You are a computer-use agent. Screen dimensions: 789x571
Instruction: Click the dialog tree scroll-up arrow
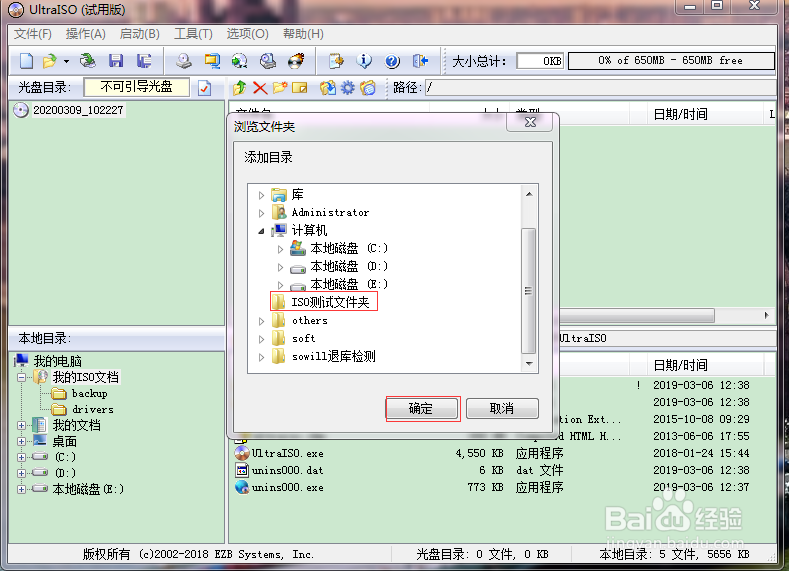529,194
